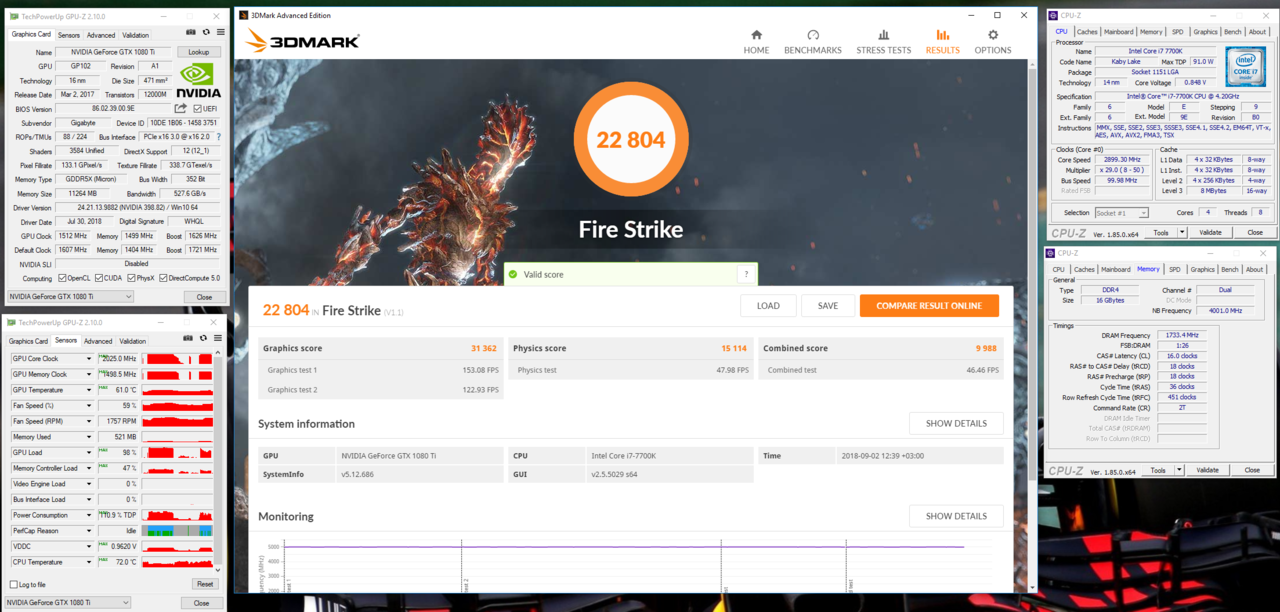Click the GPU-Z Sensors list vertical scrollbar
The height and width of the screenshot is (612, 1280).
pyautogui.click(x=218, y=460)
